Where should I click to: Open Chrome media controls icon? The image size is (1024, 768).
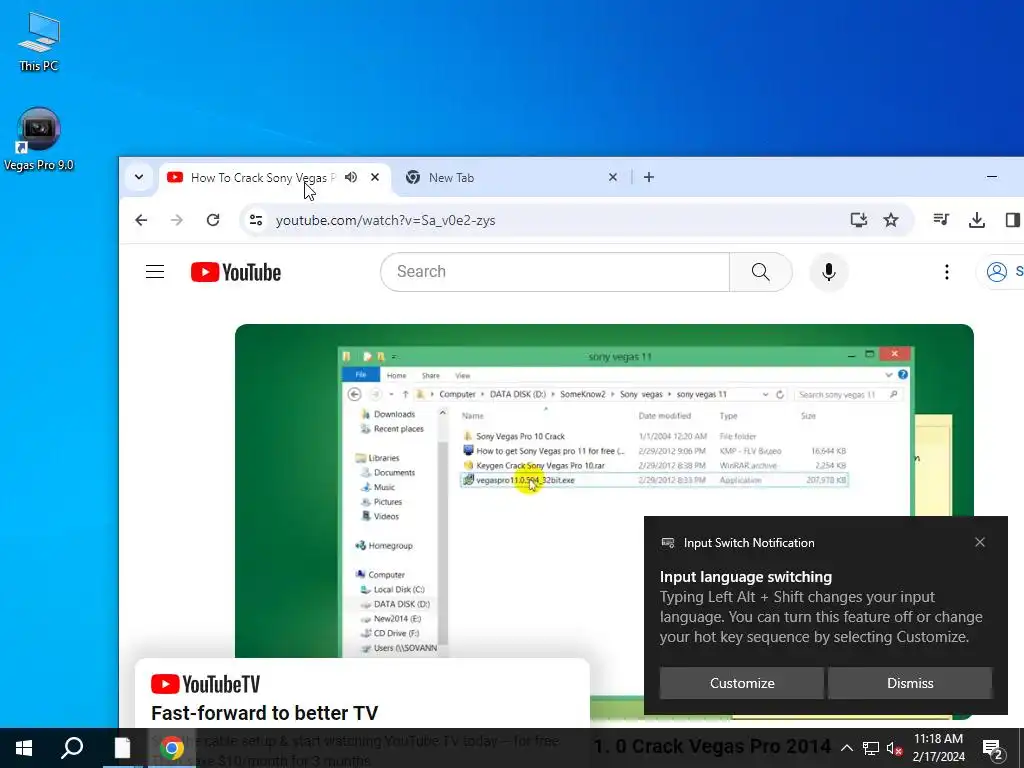click(941, 219)
